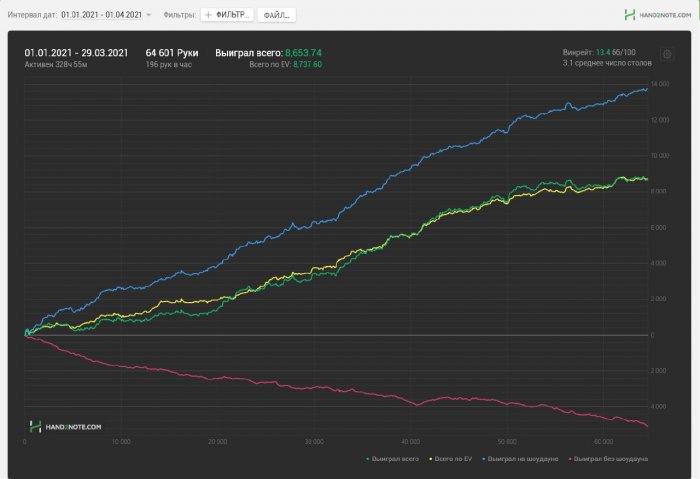This screenshot has height=479, width=700.
Task: Click the 3.1 среднее число столов text
Action: (x=607, y=63)
